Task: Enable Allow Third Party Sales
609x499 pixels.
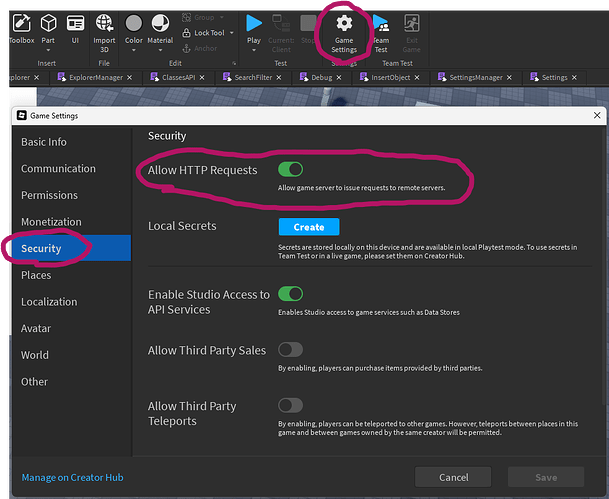Action: tap(291, 349)
